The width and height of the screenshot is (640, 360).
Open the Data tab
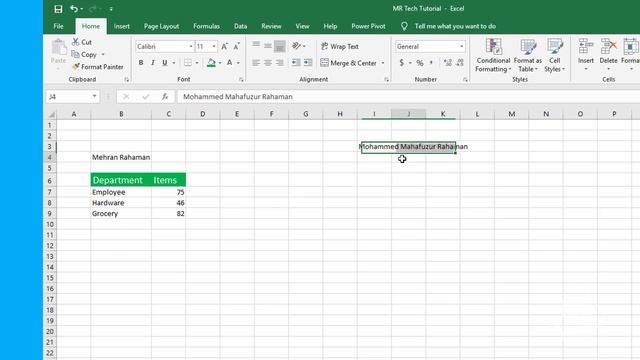click(240, 26)
